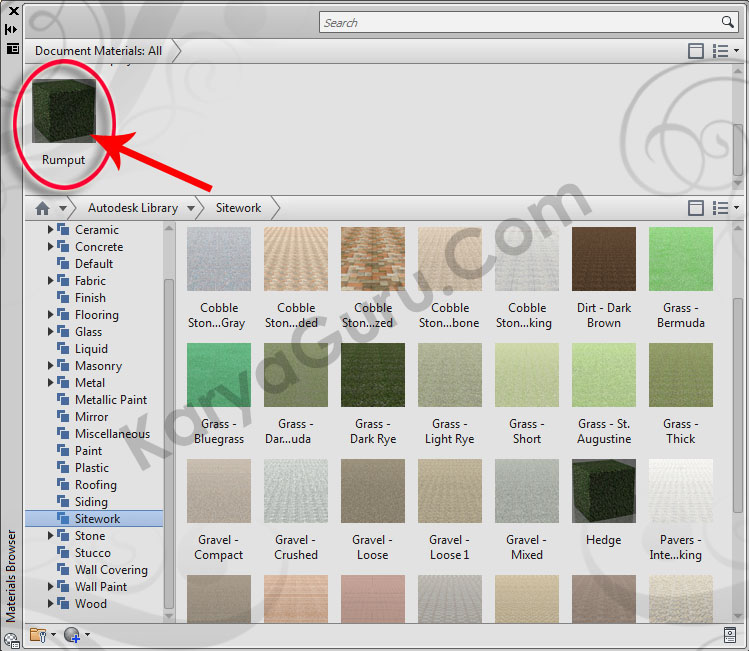Open view options dropdown for Autodesk Library
The image size is (749, 651).
click(725, 208)
